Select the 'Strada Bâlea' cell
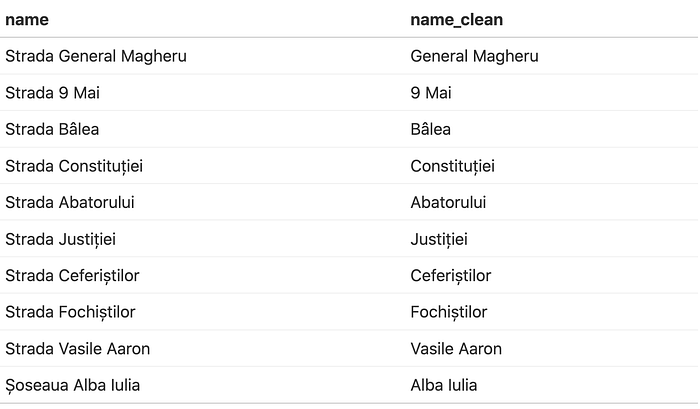 52,129
